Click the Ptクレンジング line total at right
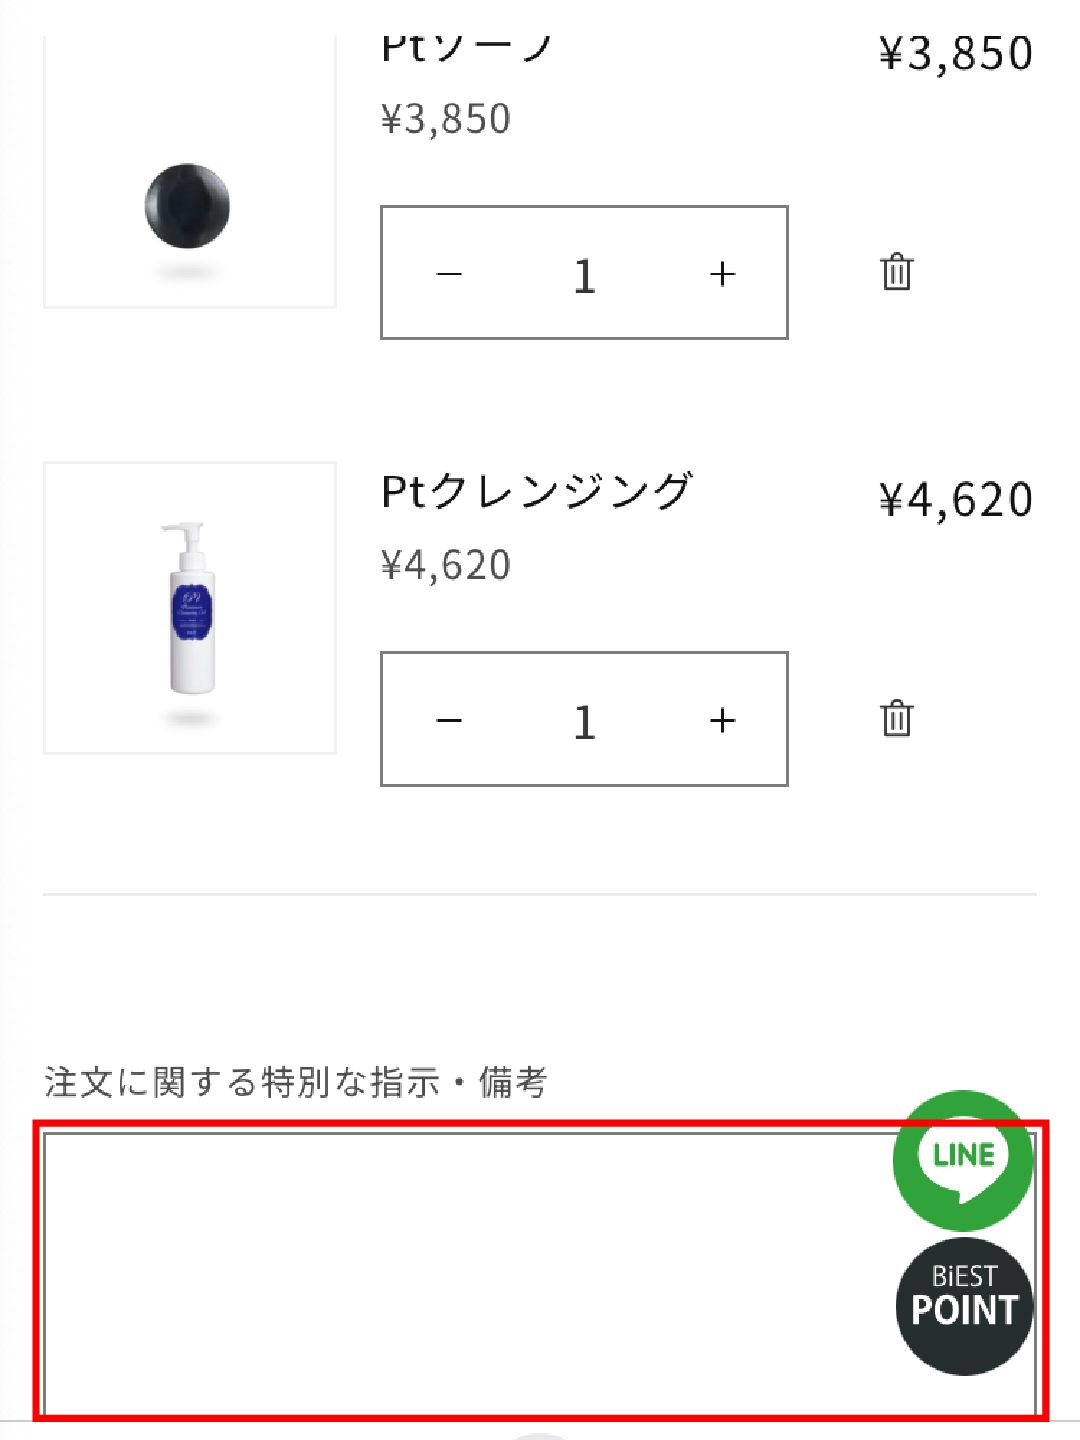The width and height of the screenshot is (1080, 1440). [955, 500]
